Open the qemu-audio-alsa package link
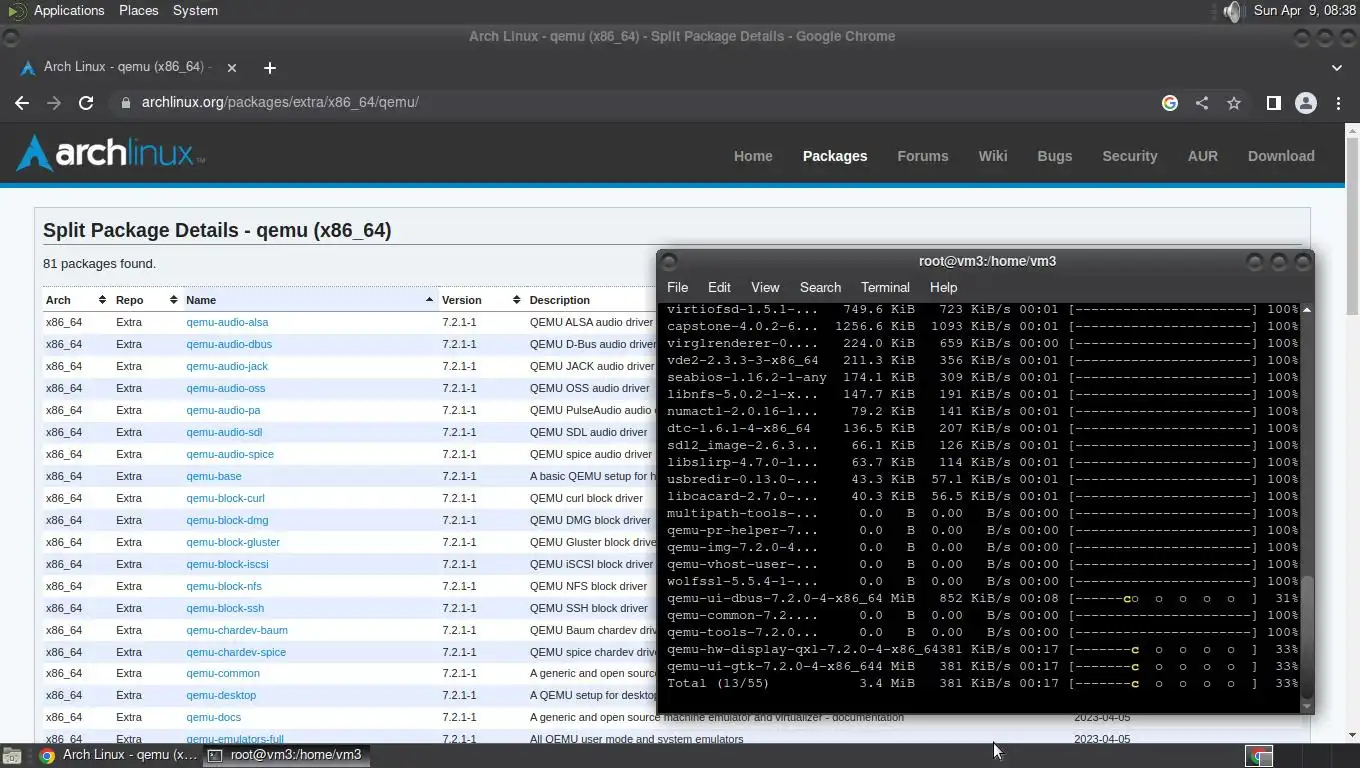The image size is (1360, 768). (227, 322)
